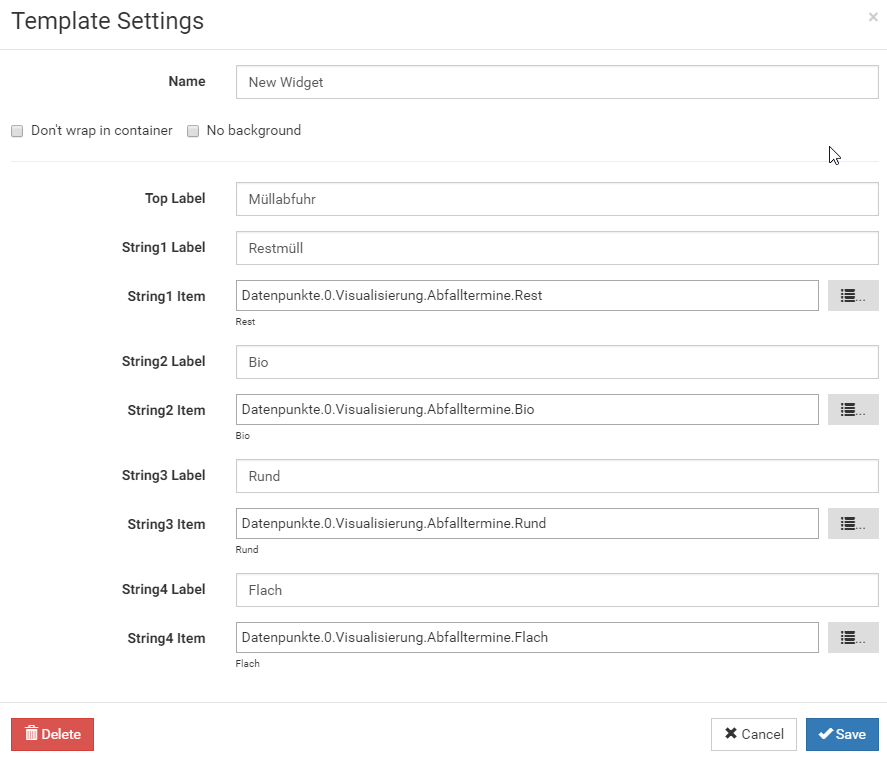Open item picker for String1 Item
The height and width of the screenshot is (764, 887).
[x=852, y=296]
